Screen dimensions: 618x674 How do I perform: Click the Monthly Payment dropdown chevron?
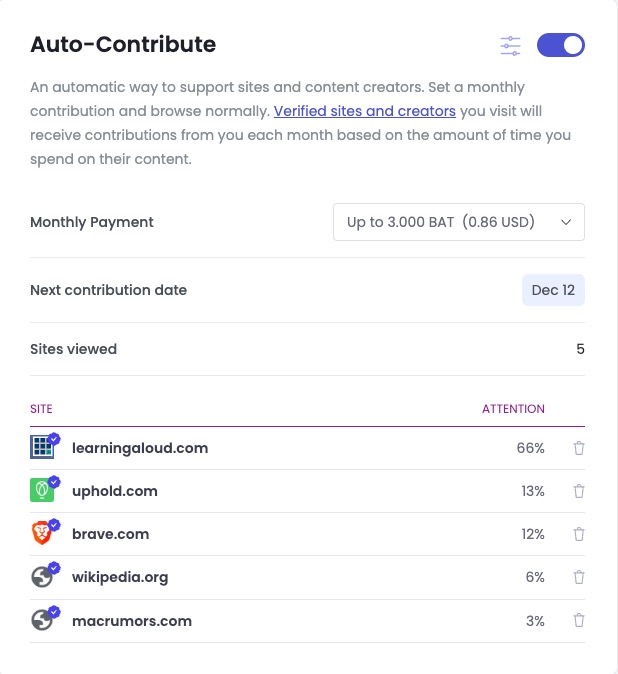[x=566, y=222]
